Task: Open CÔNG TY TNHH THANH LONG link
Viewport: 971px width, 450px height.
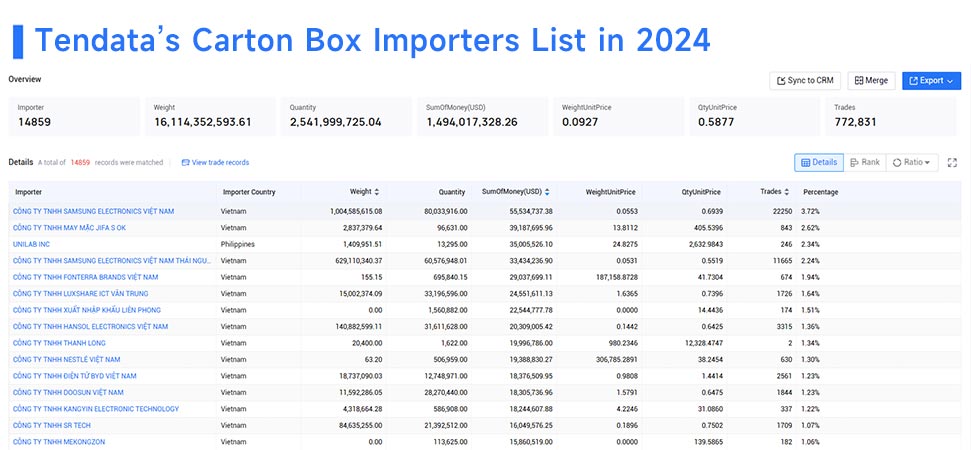Action: [x=59, y=343]
